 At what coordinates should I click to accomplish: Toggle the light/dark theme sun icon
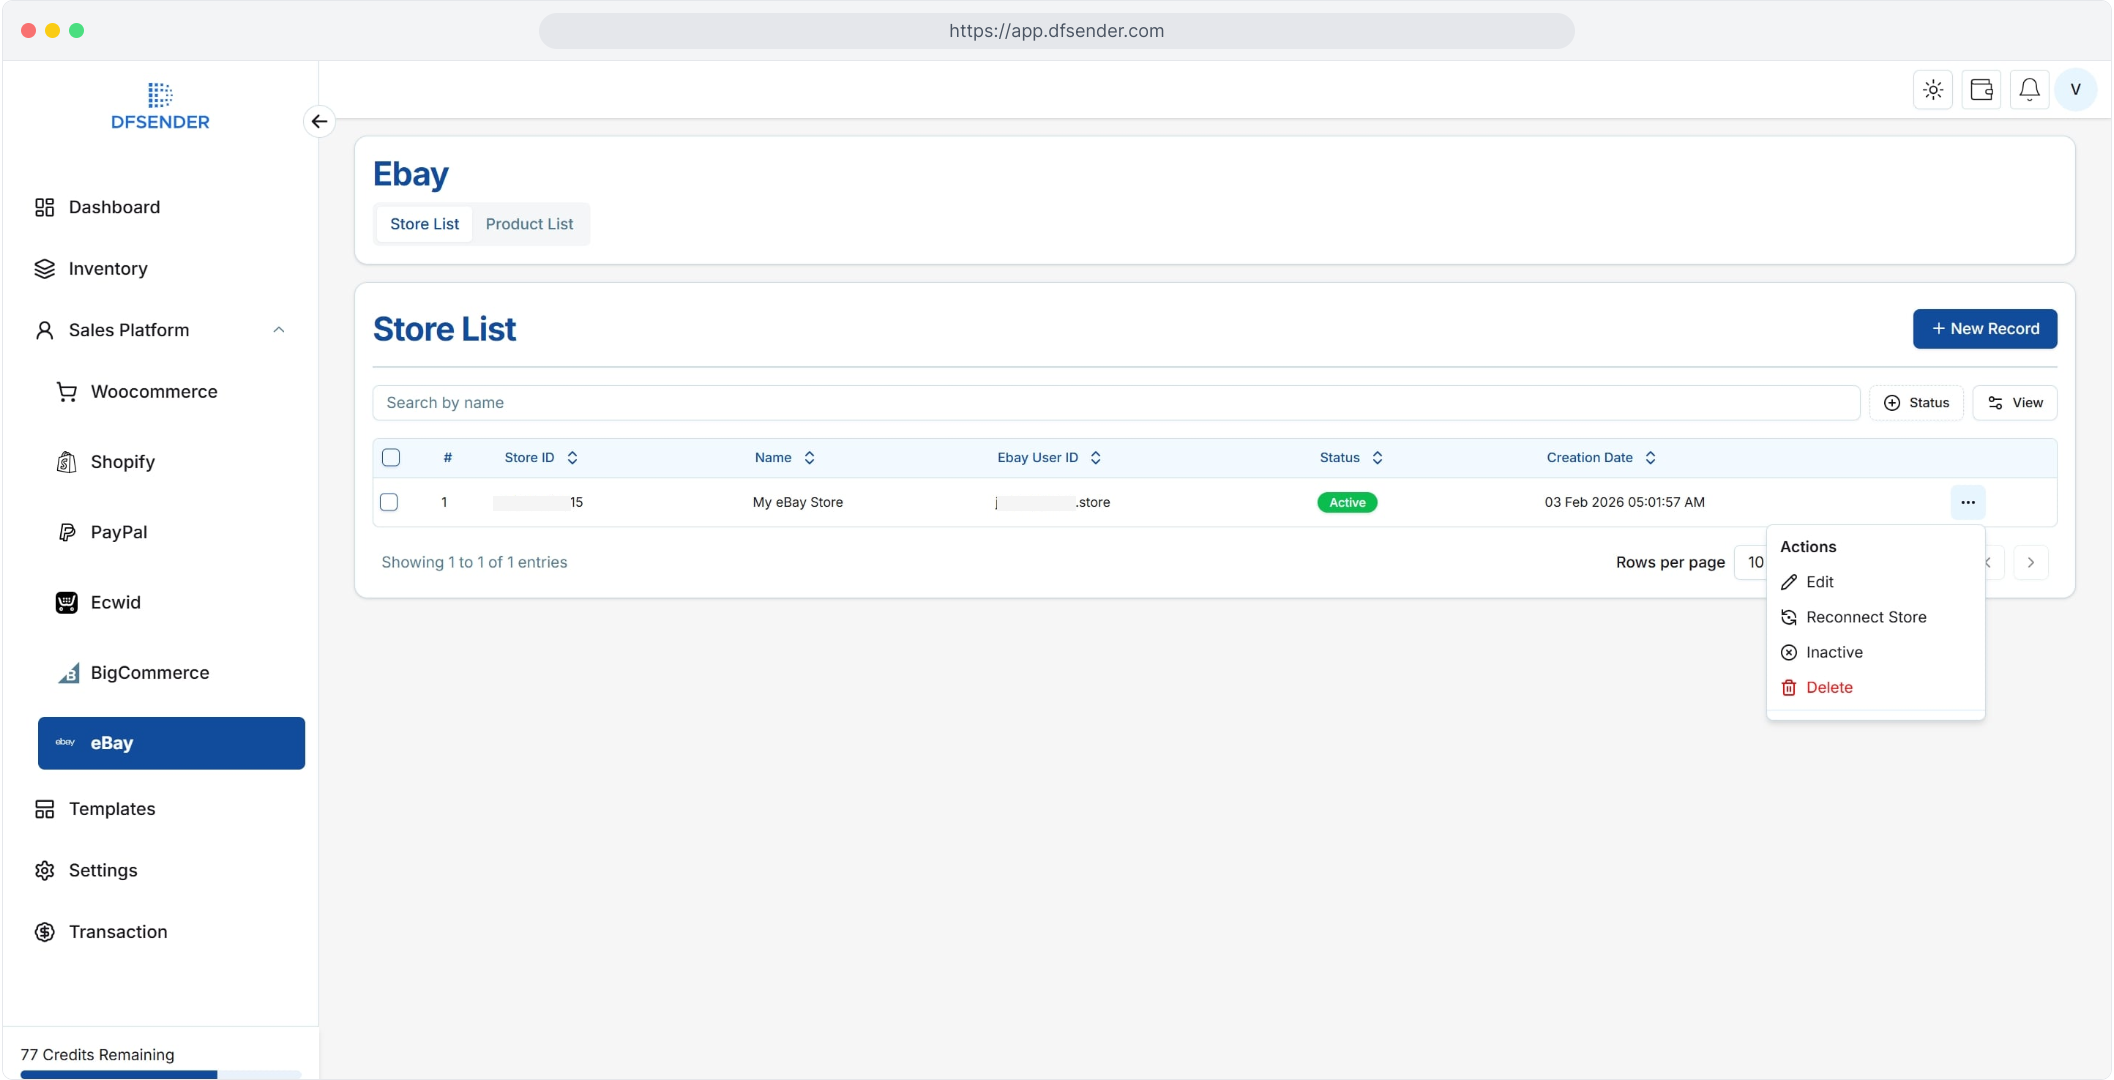(1933, 90)
